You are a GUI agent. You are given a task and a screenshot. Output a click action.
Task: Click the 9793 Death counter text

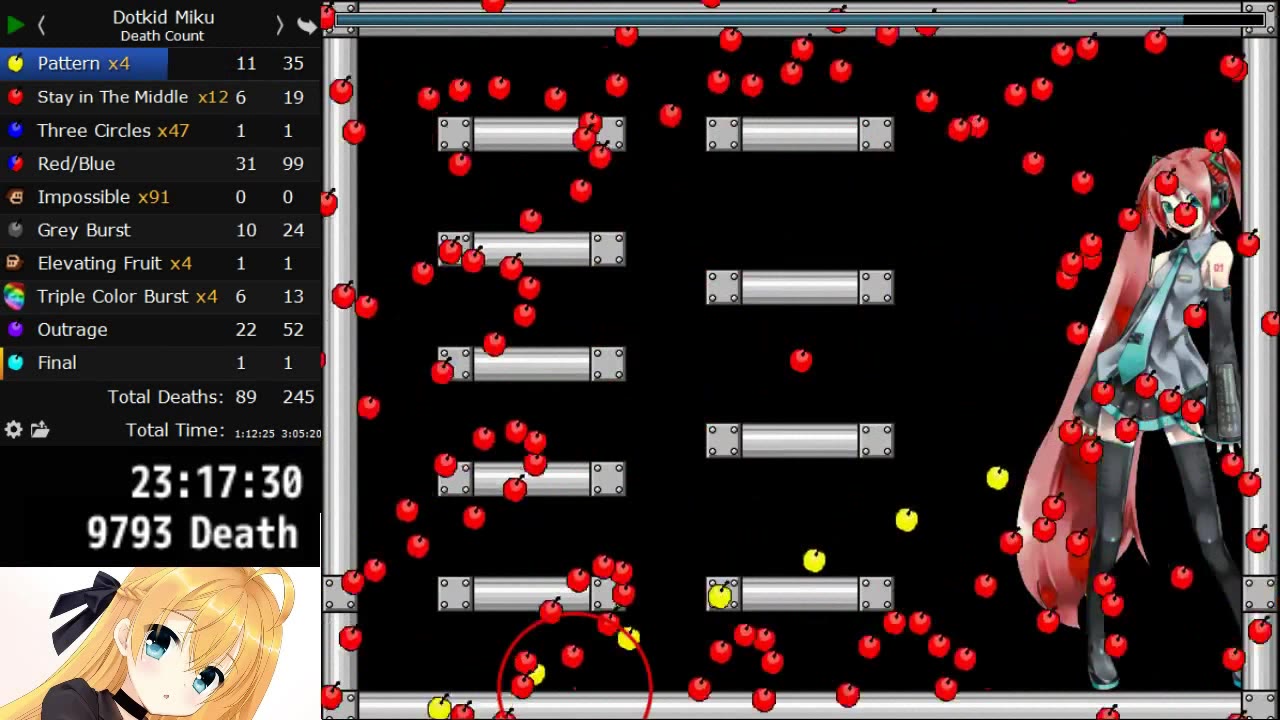tap(192, 533)
